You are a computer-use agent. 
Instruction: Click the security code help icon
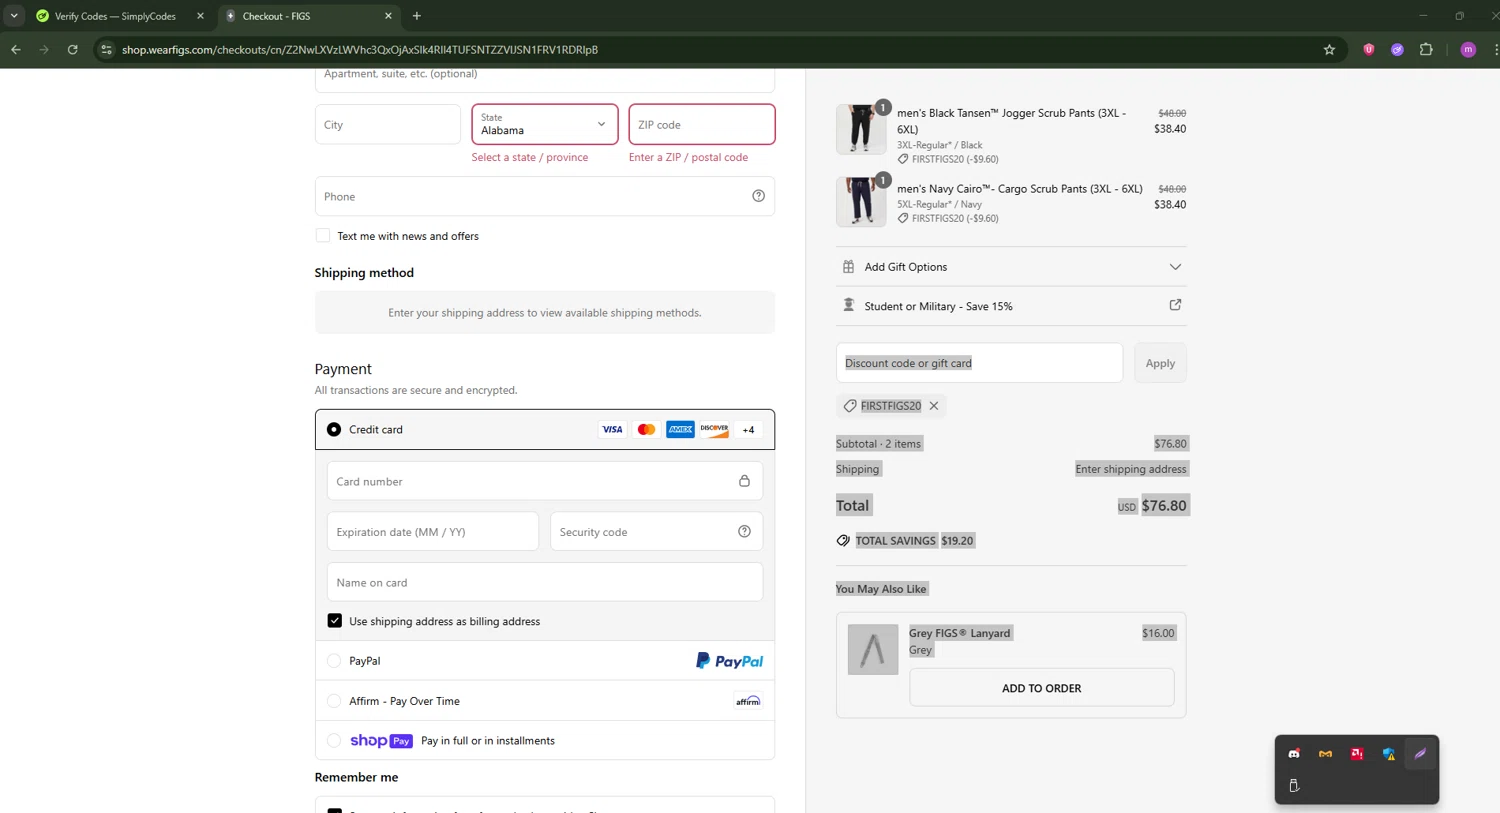point(744,532)
